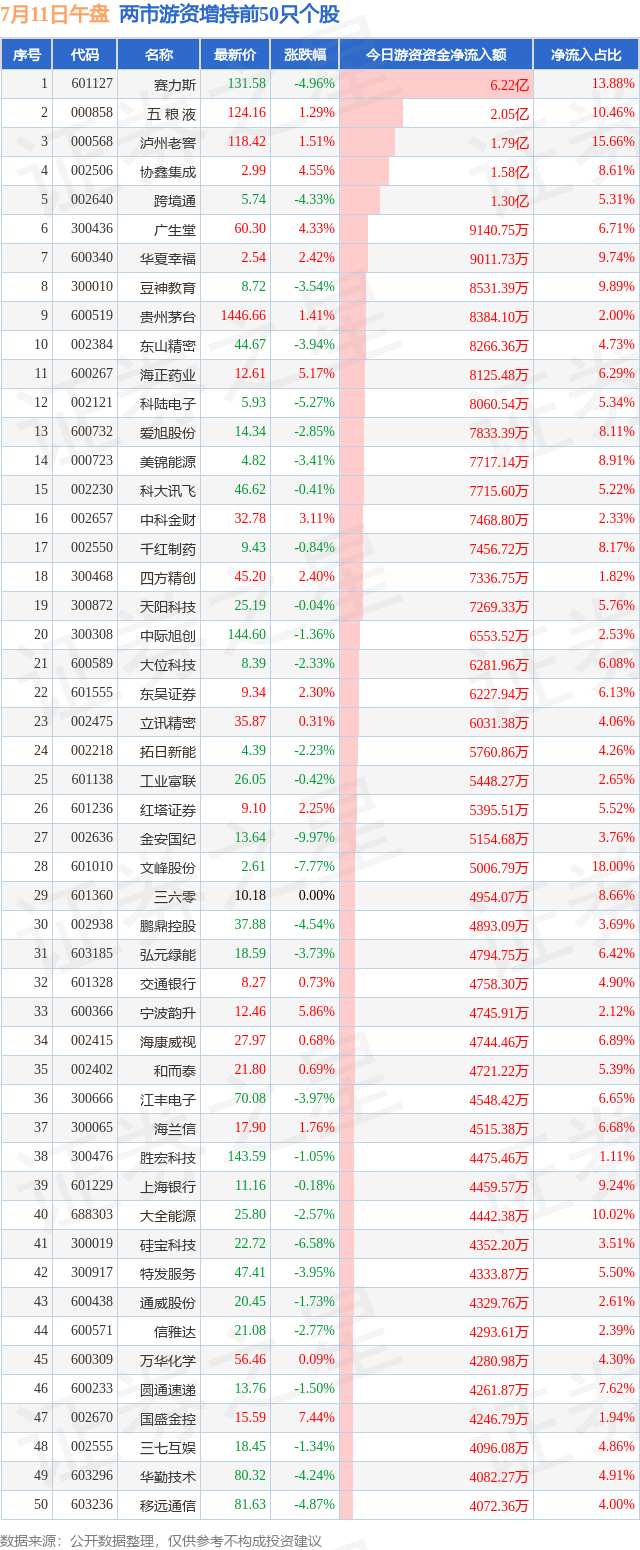640x1550 pixels.
Task: Select stock name 三六零
Action: (x=175, y=897)
